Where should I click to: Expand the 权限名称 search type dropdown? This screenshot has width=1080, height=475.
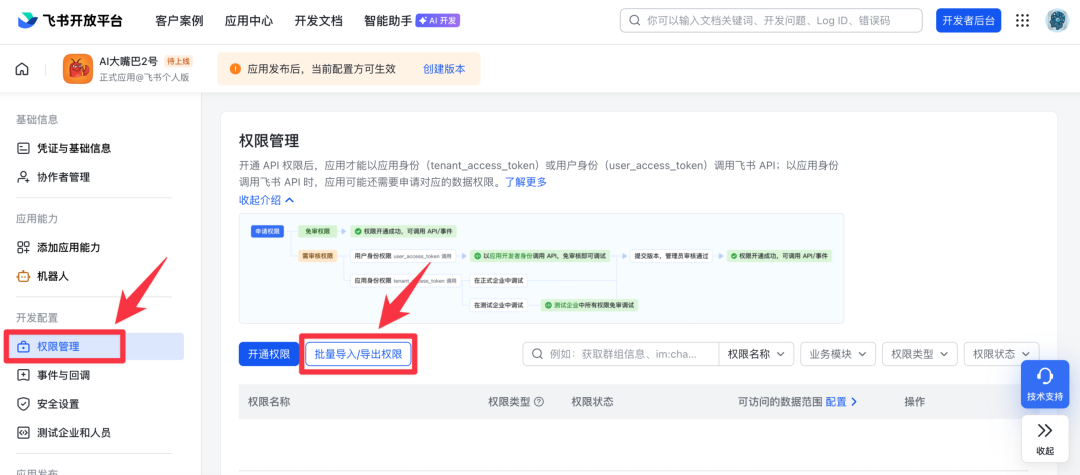(x=757, y=354)
